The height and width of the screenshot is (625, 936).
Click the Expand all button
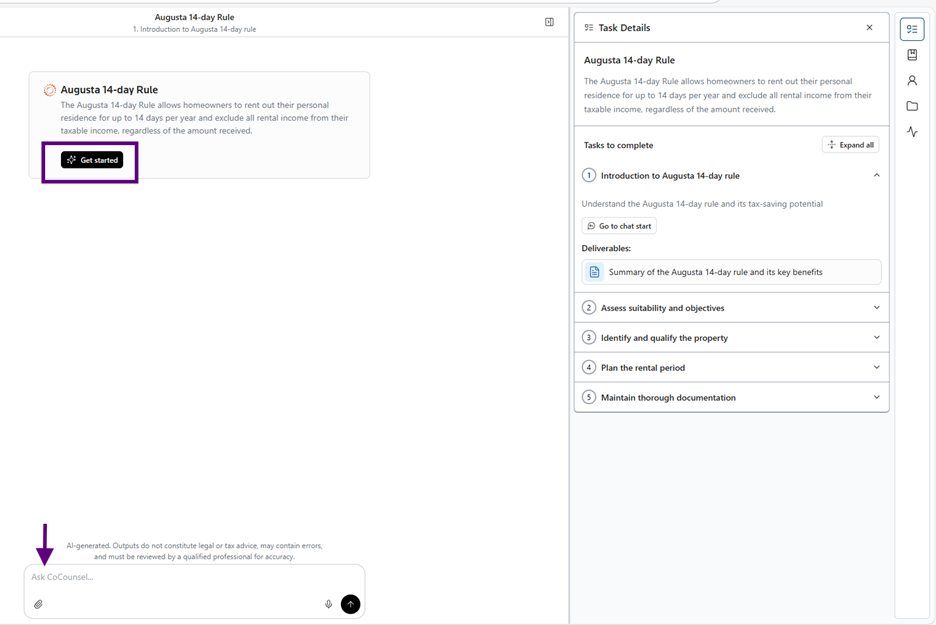tap(850, 145)
